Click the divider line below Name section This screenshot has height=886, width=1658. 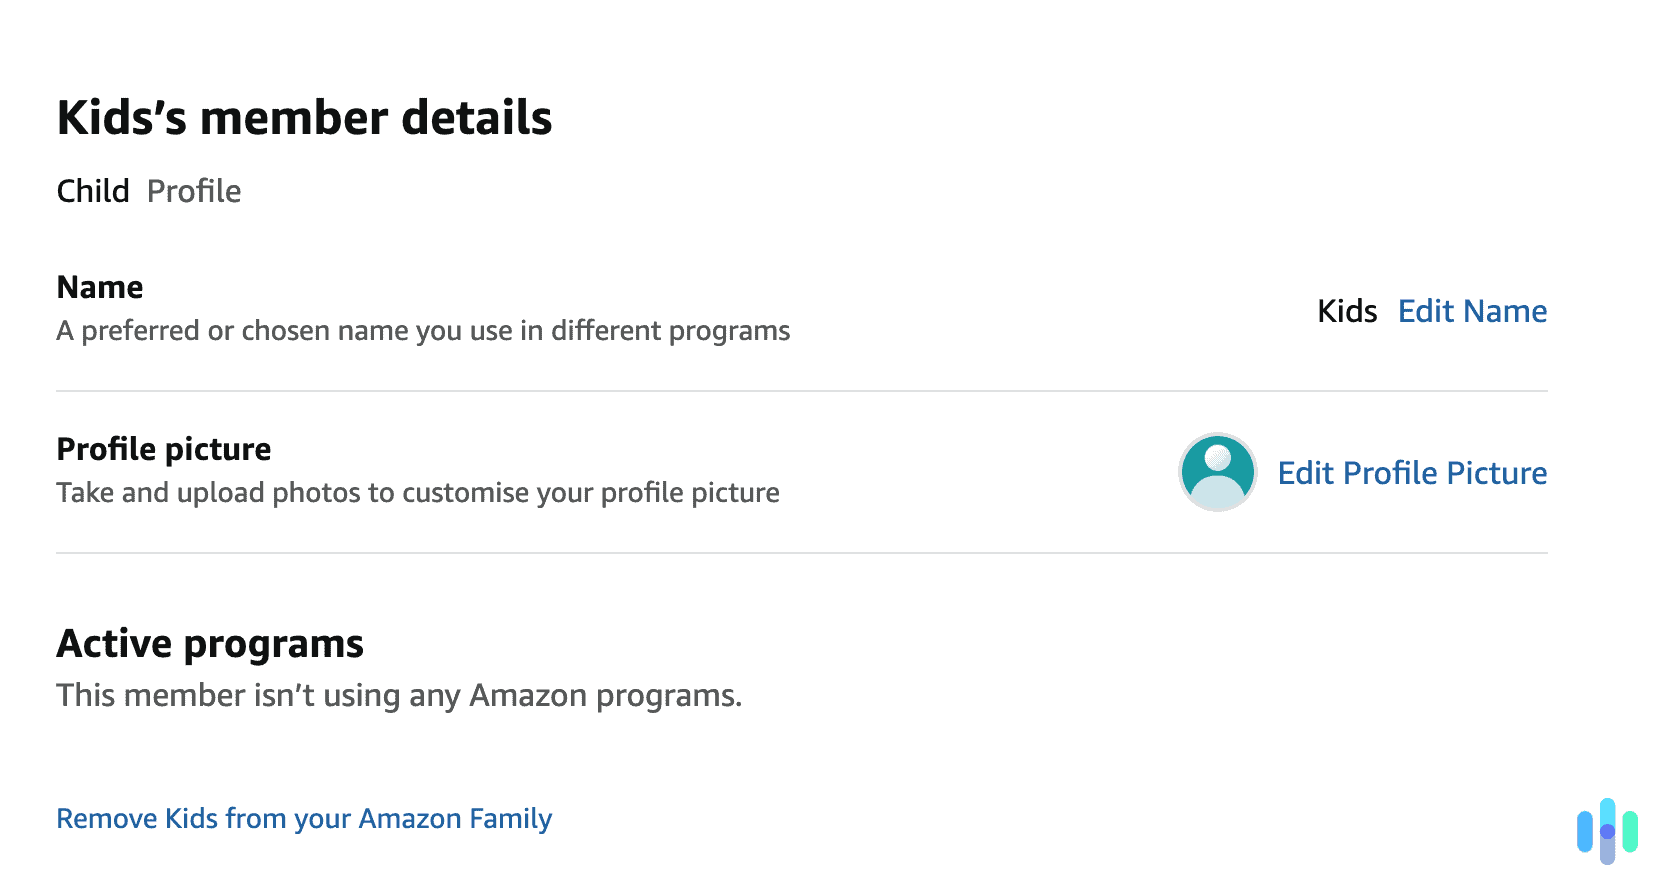800,391
